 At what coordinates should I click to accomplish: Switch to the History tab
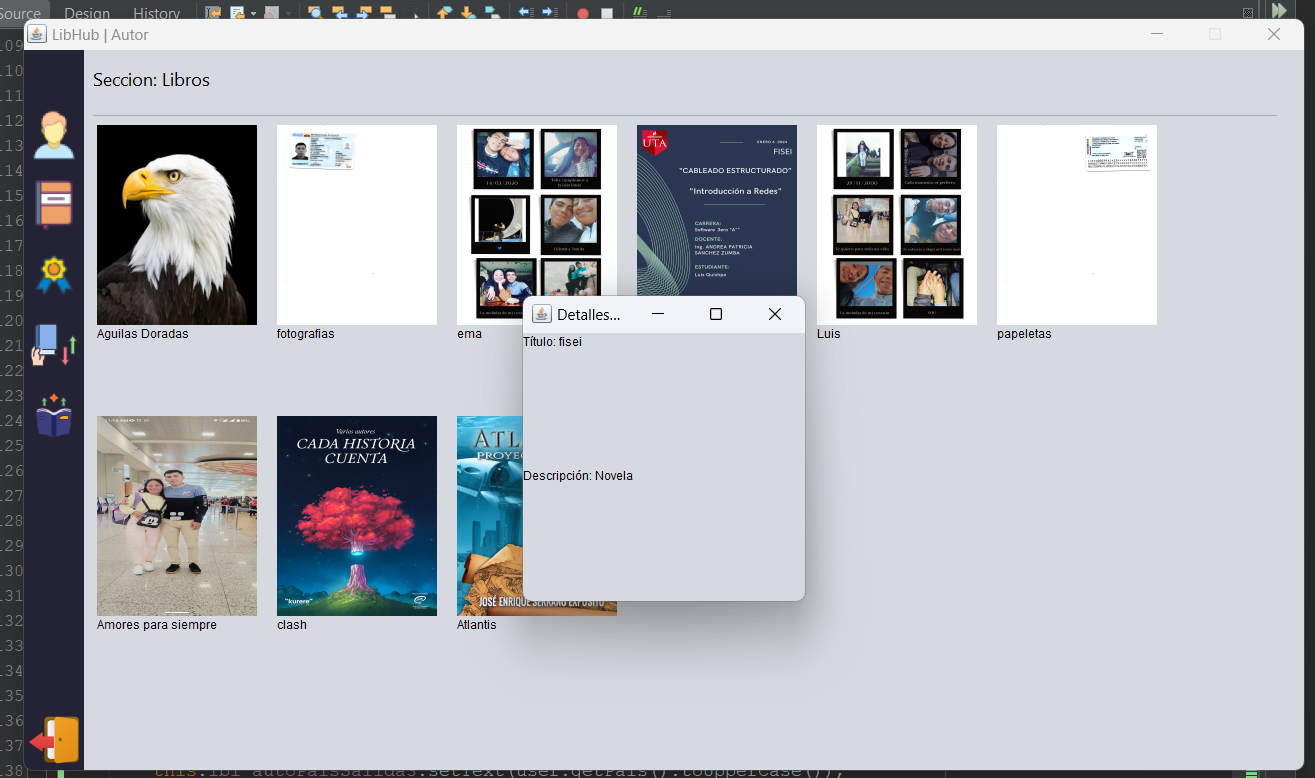coord(156,13)
